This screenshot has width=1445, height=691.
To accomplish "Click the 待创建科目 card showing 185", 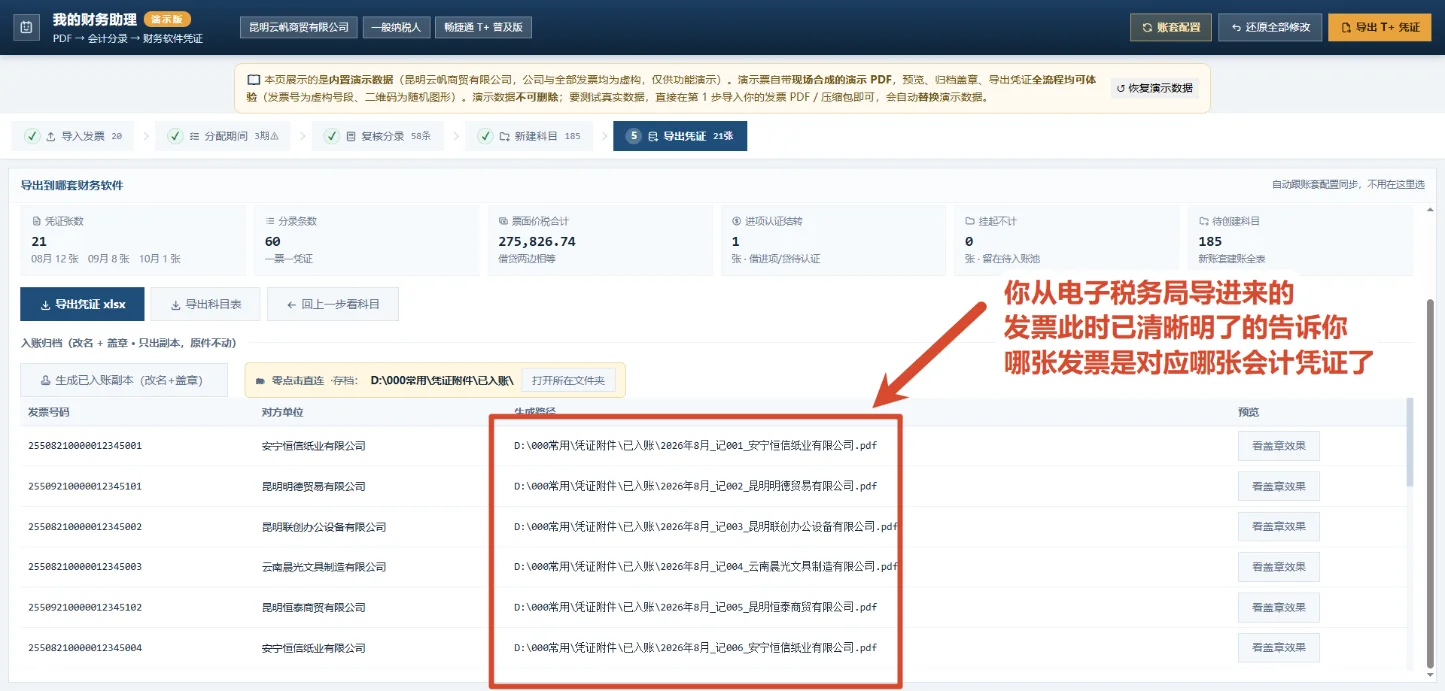I will (1300, 240).
